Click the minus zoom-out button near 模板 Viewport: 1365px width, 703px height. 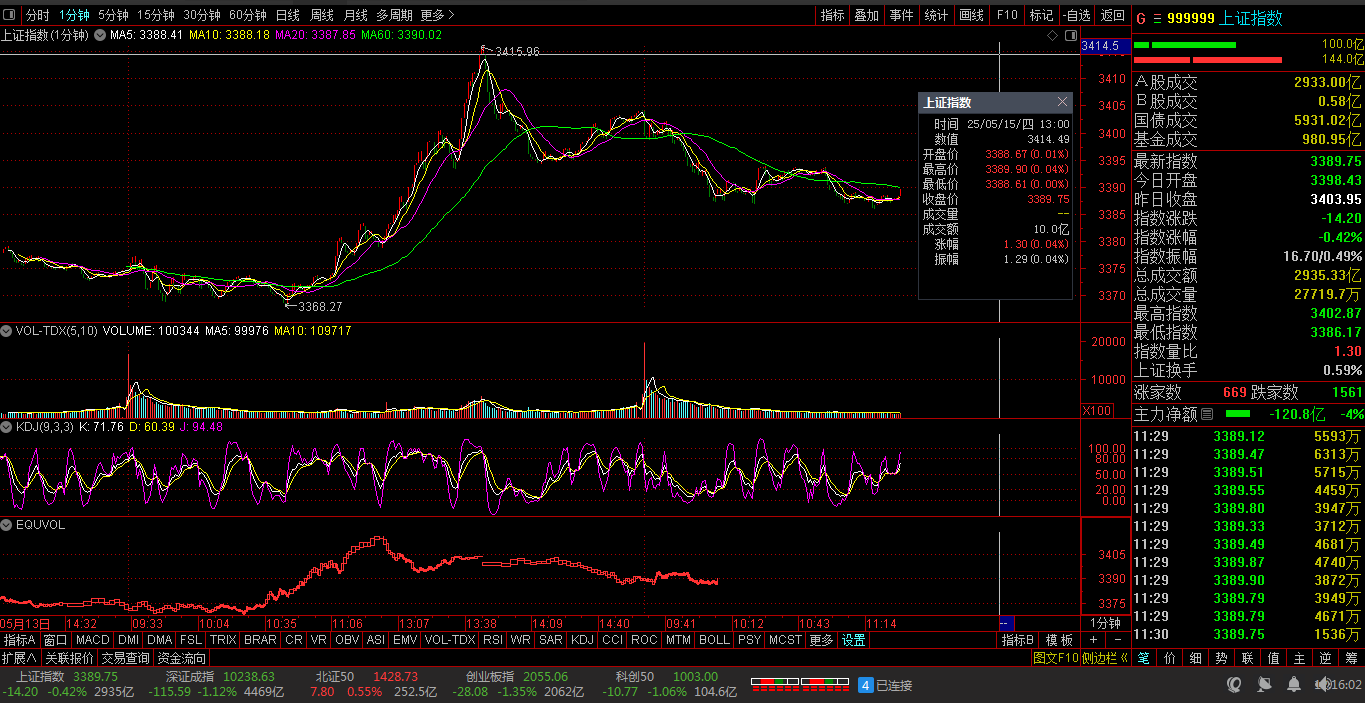(1117, 640)
